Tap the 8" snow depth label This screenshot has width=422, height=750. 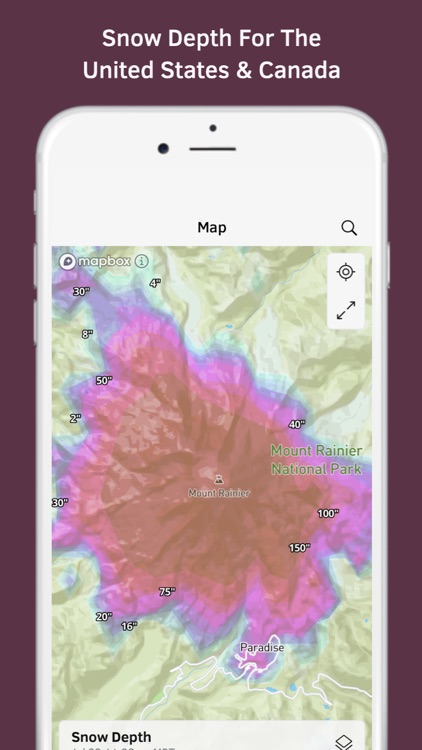87,334
